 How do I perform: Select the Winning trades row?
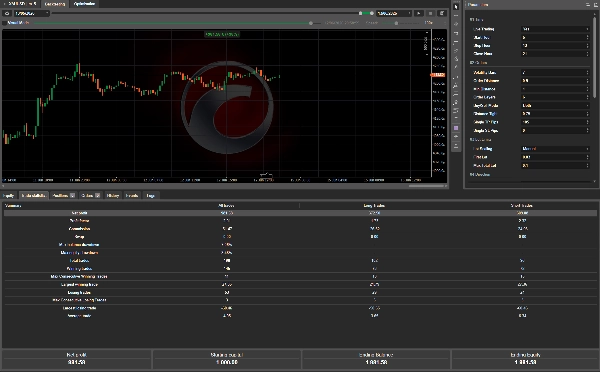(300, 269)
